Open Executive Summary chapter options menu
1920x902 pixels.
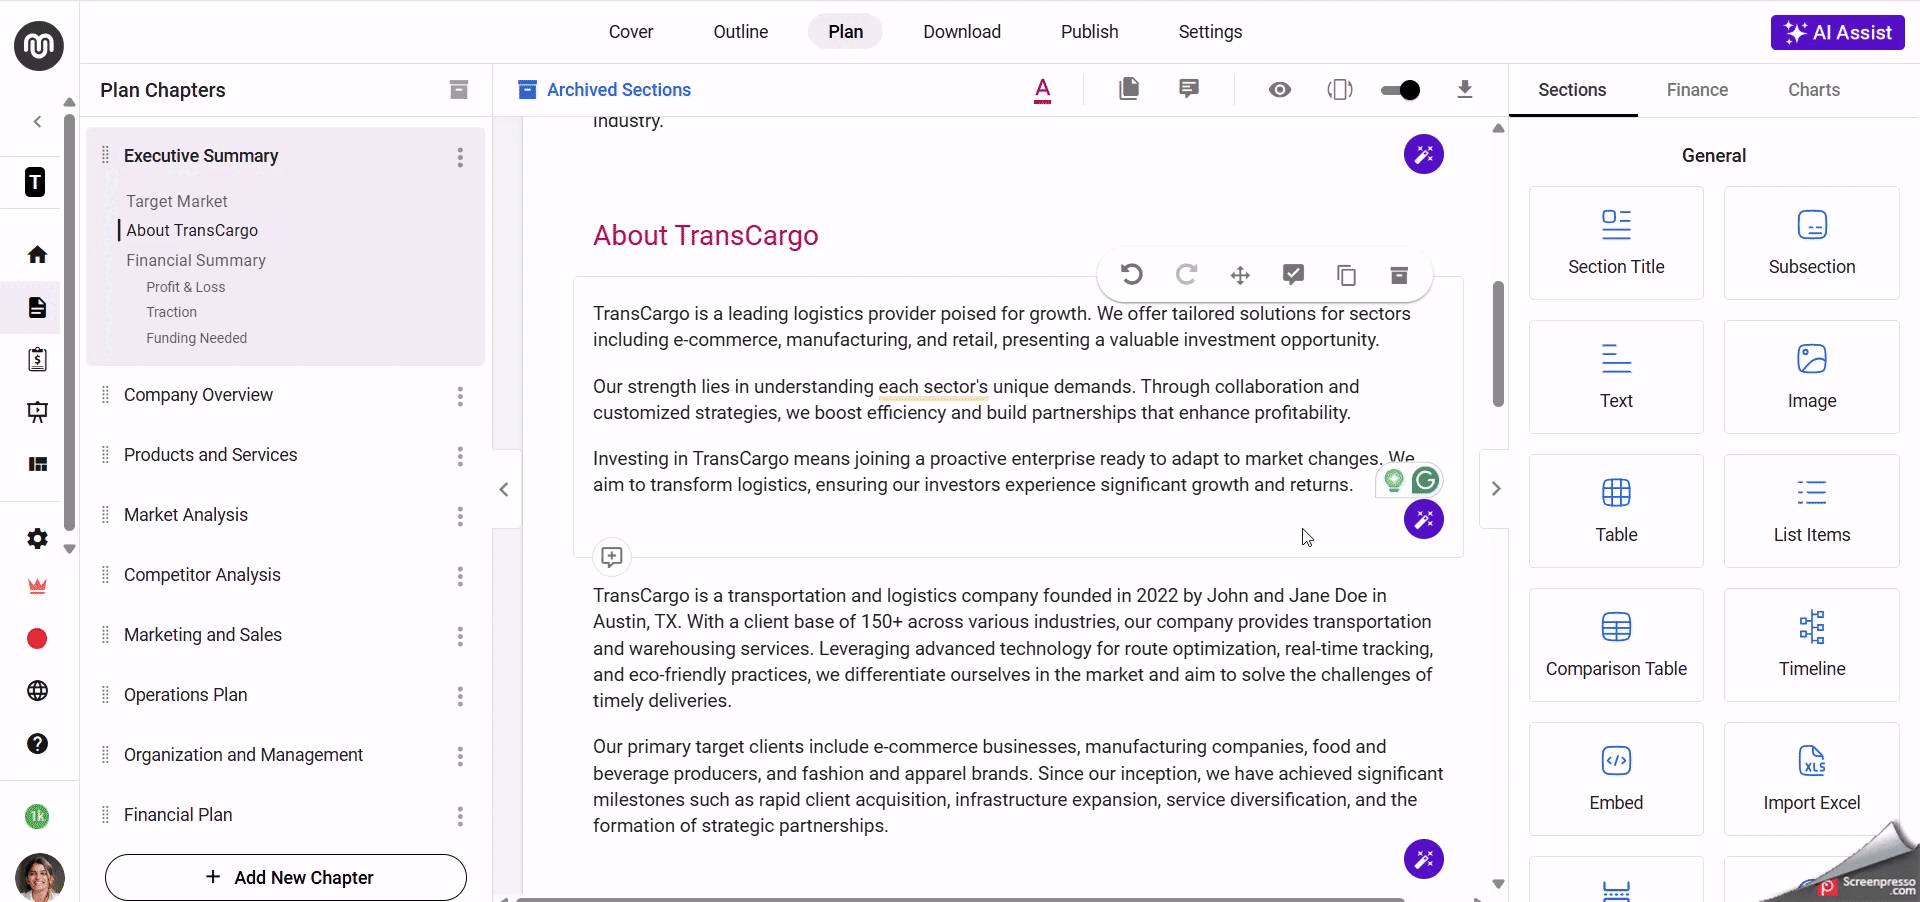[460, 157]
